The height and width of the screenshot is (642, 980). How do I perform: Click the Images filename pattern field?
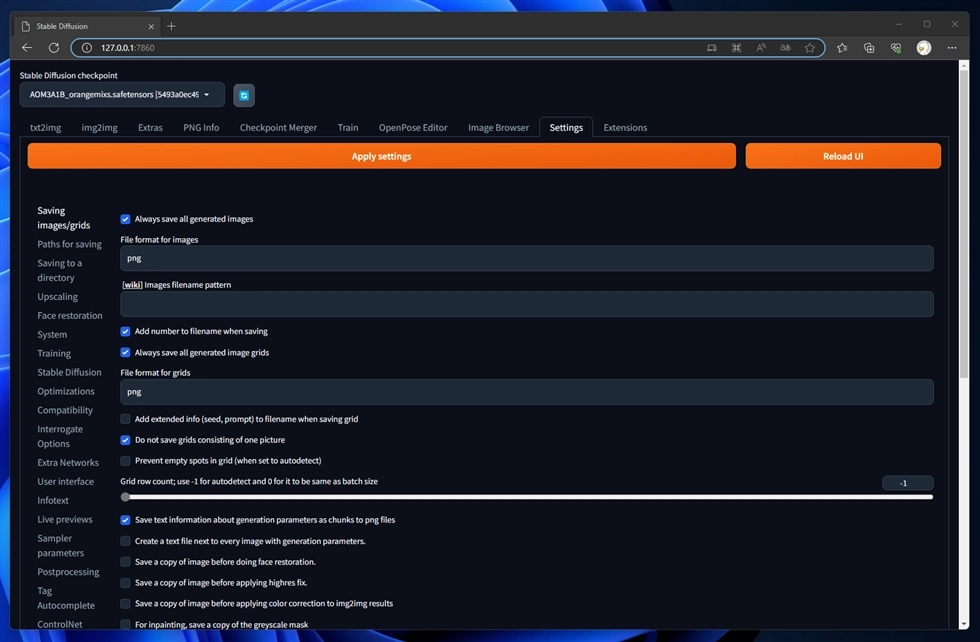[x=527, y=304]
